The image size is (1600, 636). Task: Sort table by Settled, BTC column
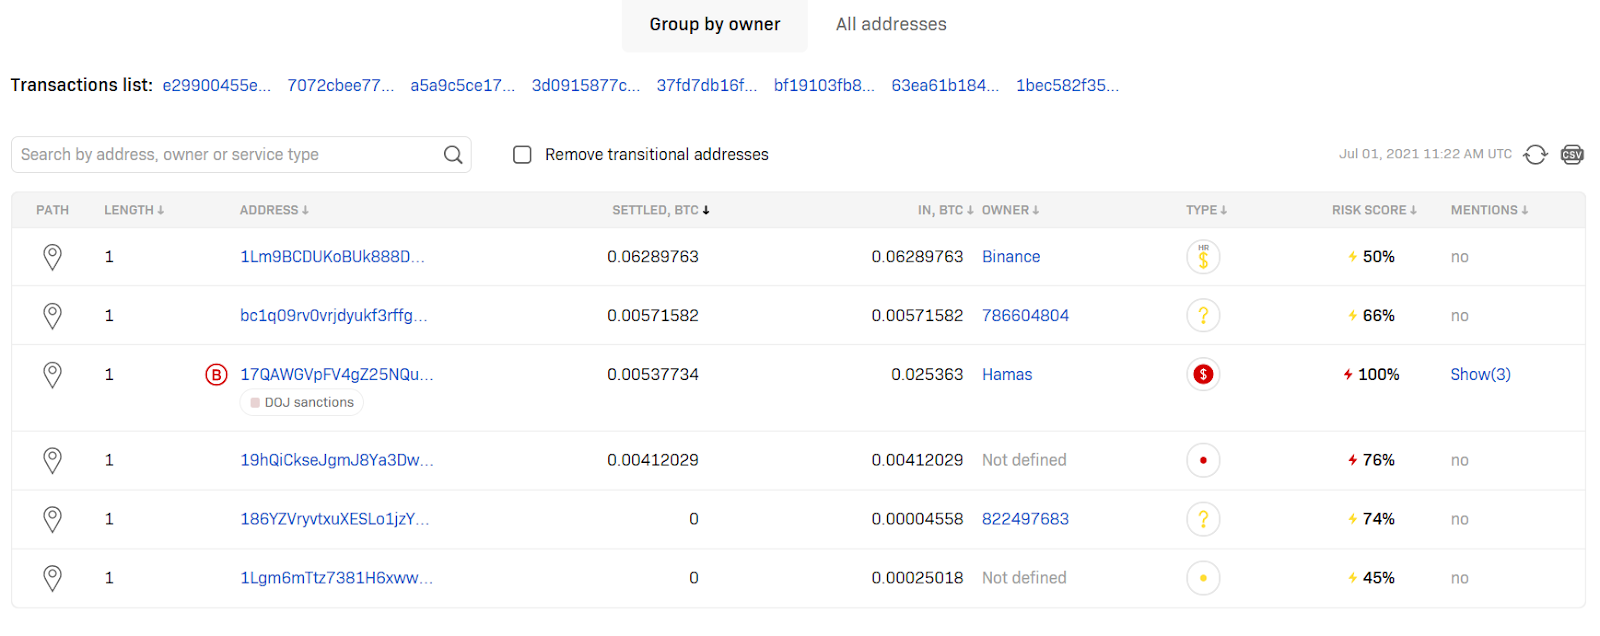click(x=660, y=210)
